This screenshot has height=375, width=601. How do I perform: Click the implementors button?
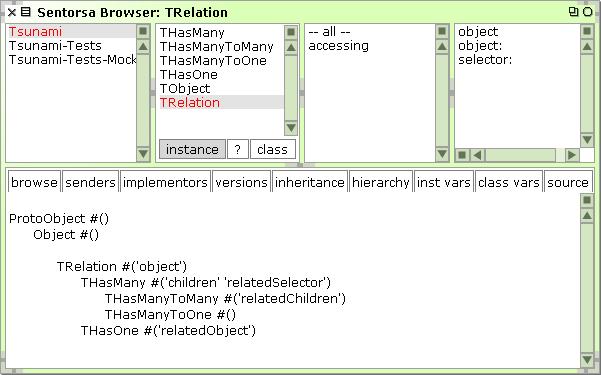(165, 182)
